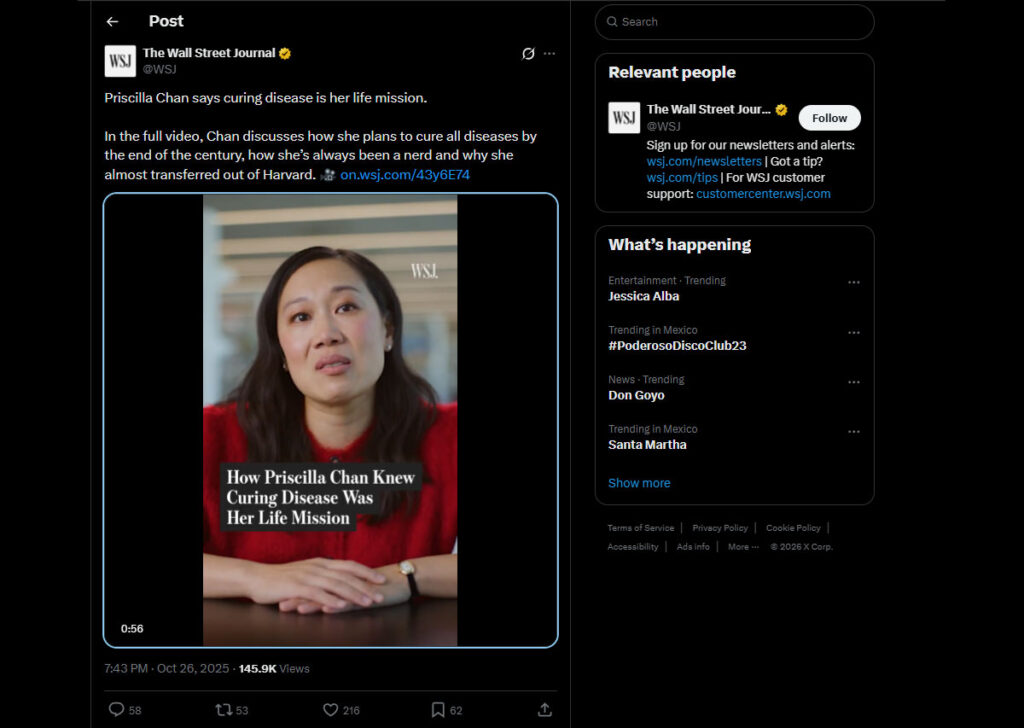Click the WSJ gold verified badge
The image size is (1024, 728).
(x=285, y=53)
